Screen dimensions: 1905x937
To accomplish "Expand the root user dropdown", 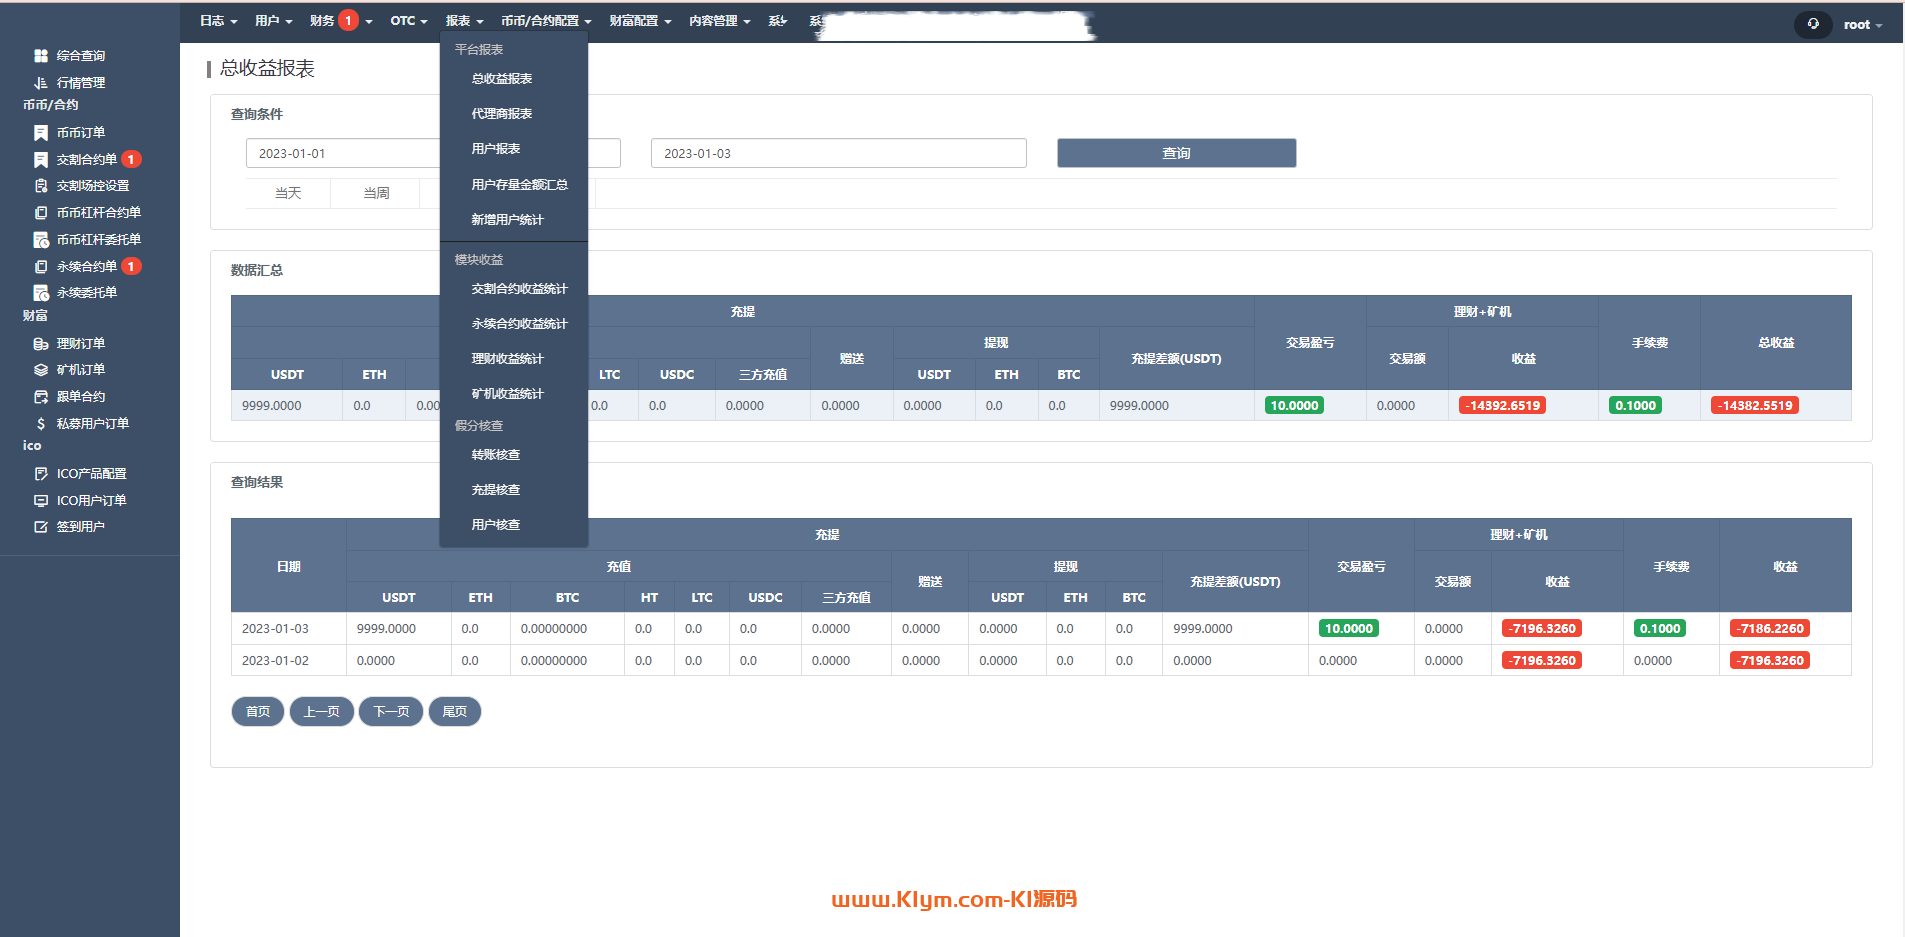I will coord(1862,25).
